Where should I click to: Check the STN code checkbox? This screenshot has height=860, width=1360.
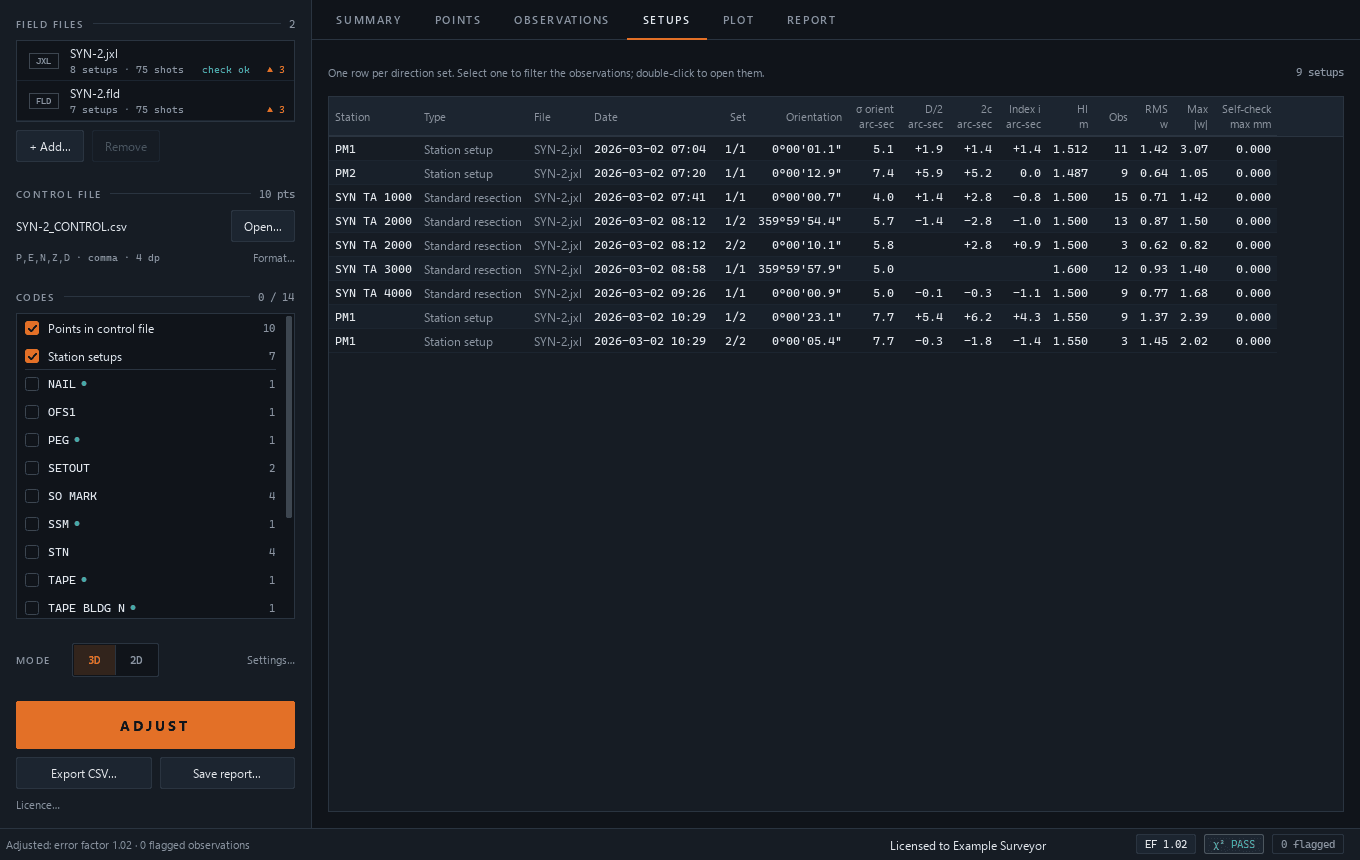32,552
